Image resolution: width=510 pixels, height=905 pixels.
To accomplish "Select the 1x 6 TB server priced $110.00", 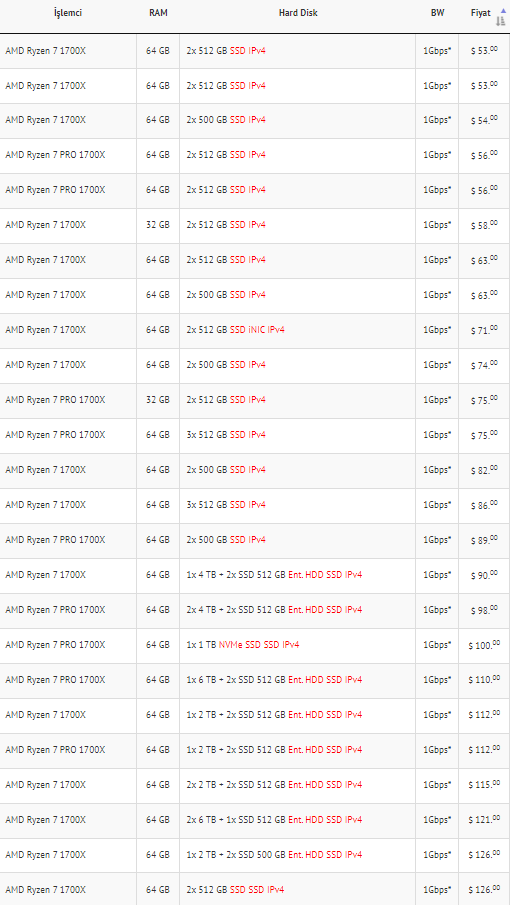I will (255, 680).
